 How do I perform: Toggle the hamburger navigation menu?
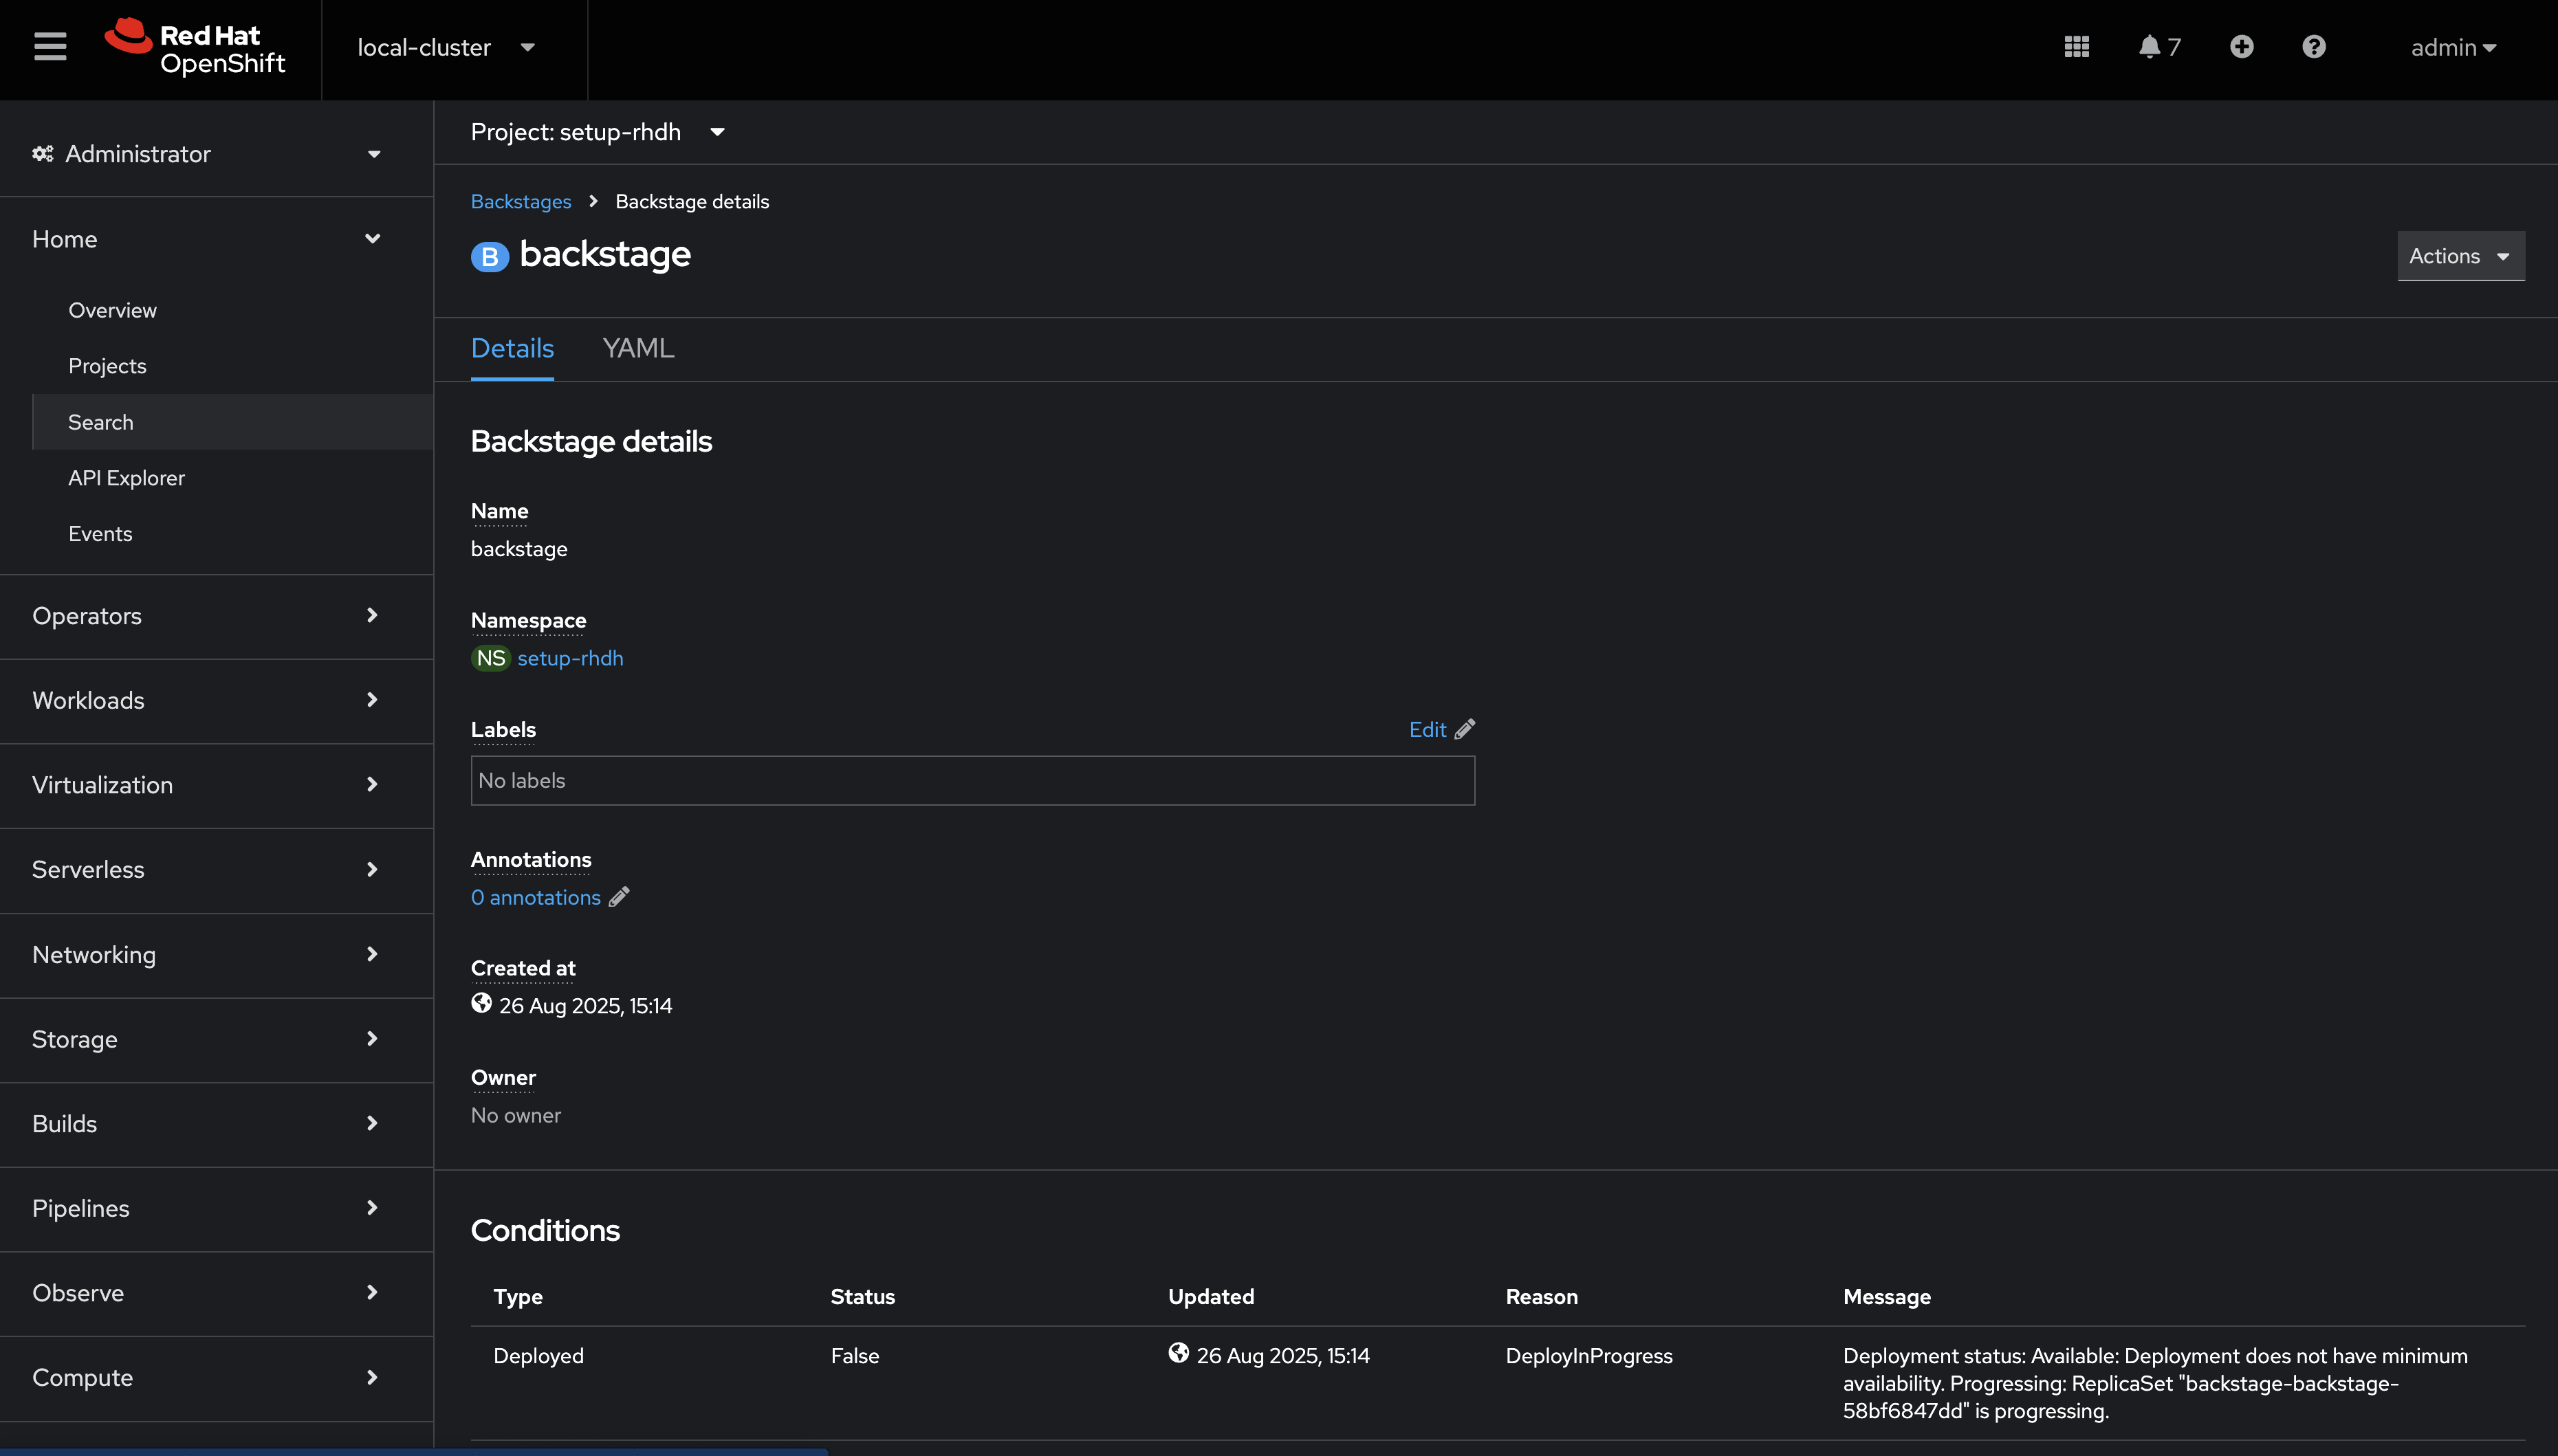(50, 47)
